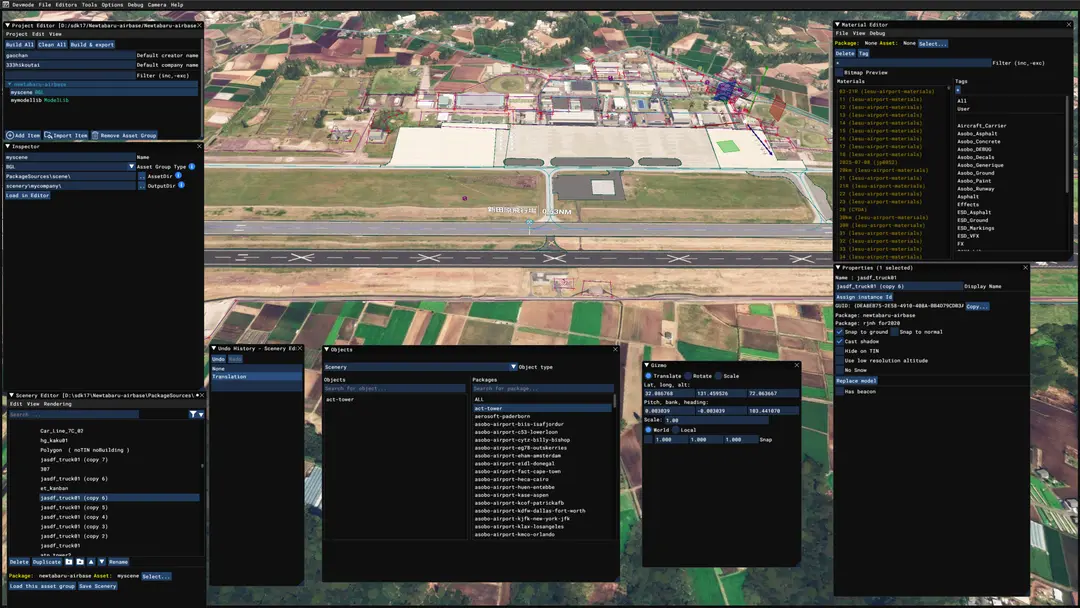Click the browse '..' button for OutputDir
Image resolution: width=1080 pixels, height=608 pixels.
coord(142,186)
